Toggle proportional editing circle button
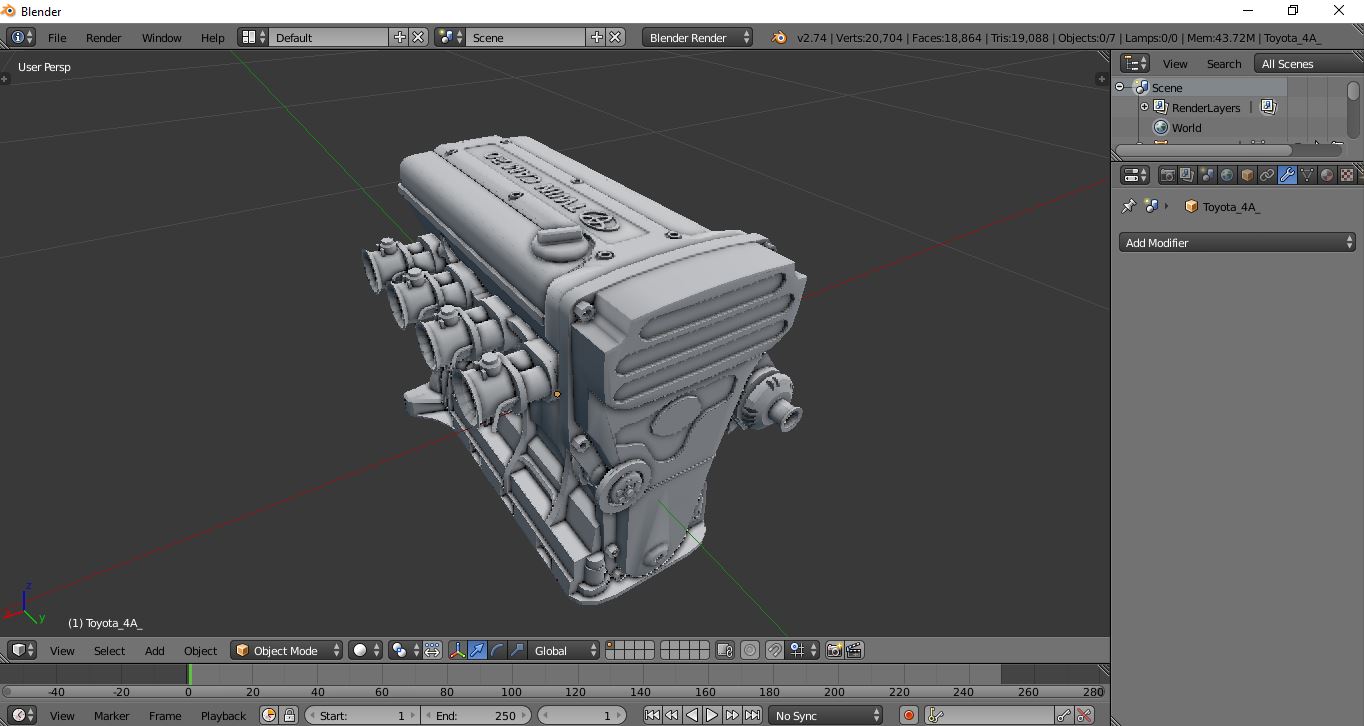The image size is (1364, 726). click(x=750, y=650)
